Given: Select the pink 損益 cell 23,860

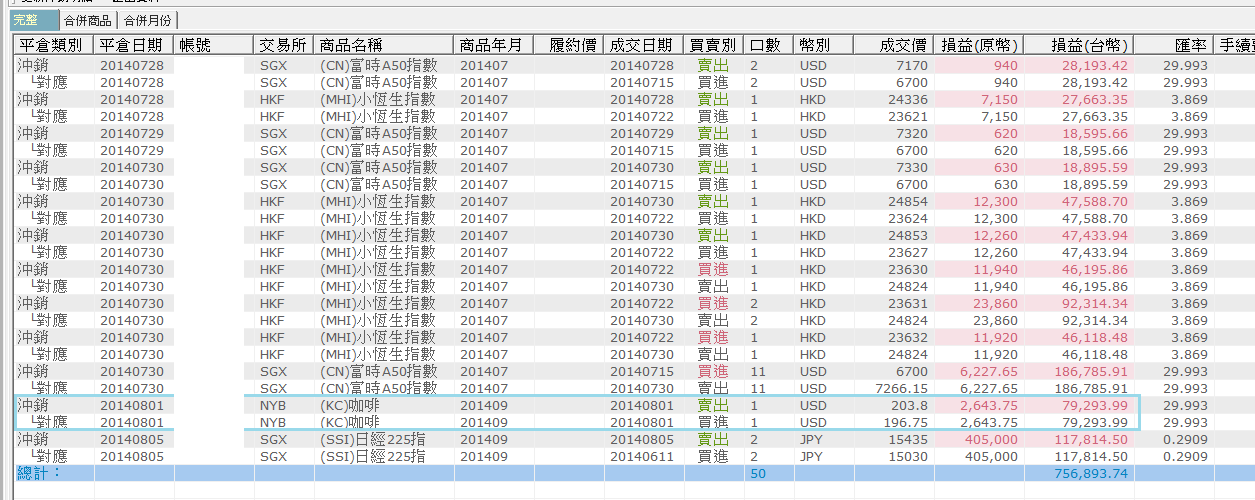Looking at the screenshot, I should pyautogui.click(x=979, y=303).
